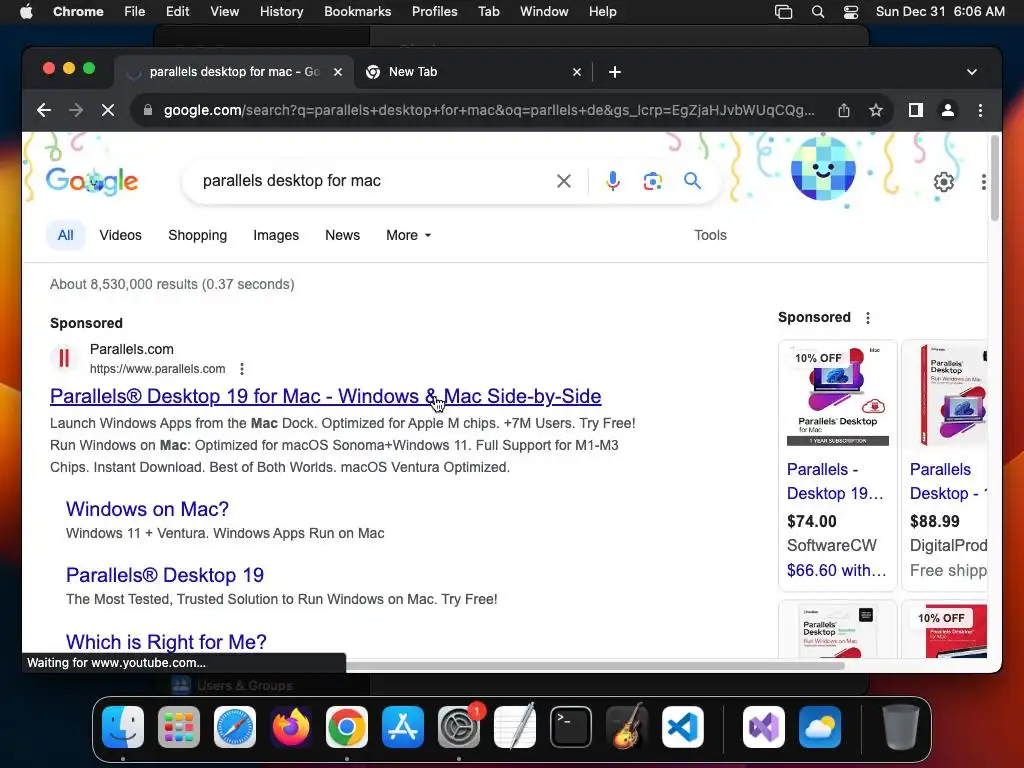Click the vertical page scrollbar
The width and height of the screenshot is (1024, 768).
(995, 179)
